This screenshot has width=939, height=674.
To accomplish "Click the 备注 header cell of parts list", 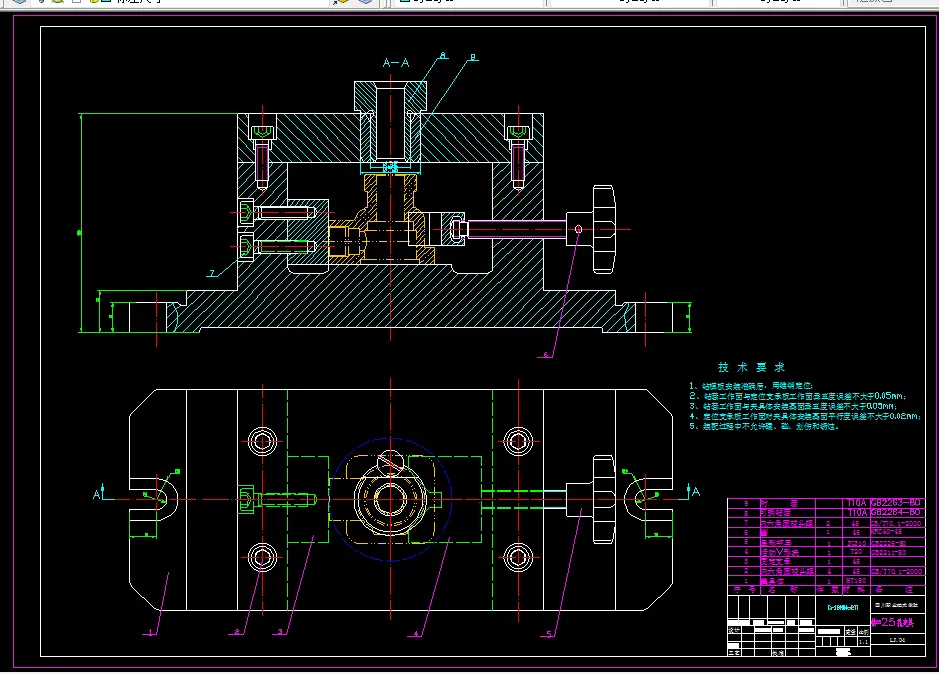I will click(896, 590).
